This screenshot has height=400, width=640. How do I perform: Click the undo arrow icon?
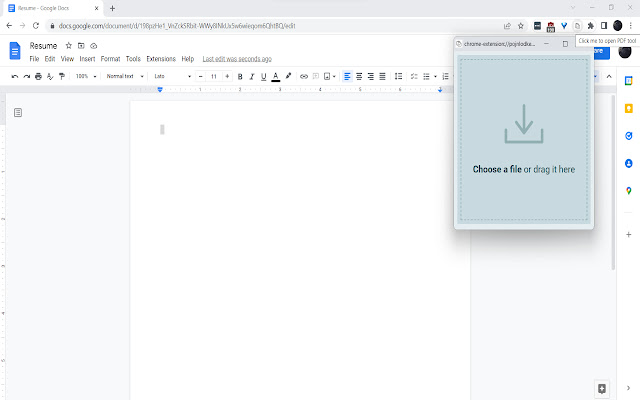(14, 76)
